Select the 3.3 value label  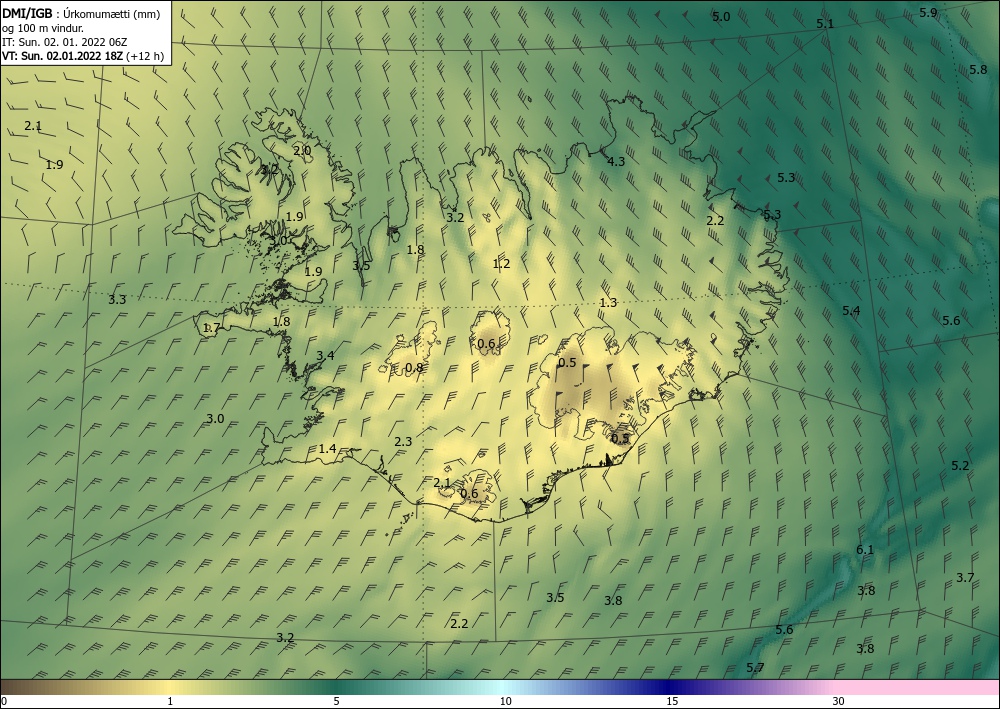coord(117,299)
